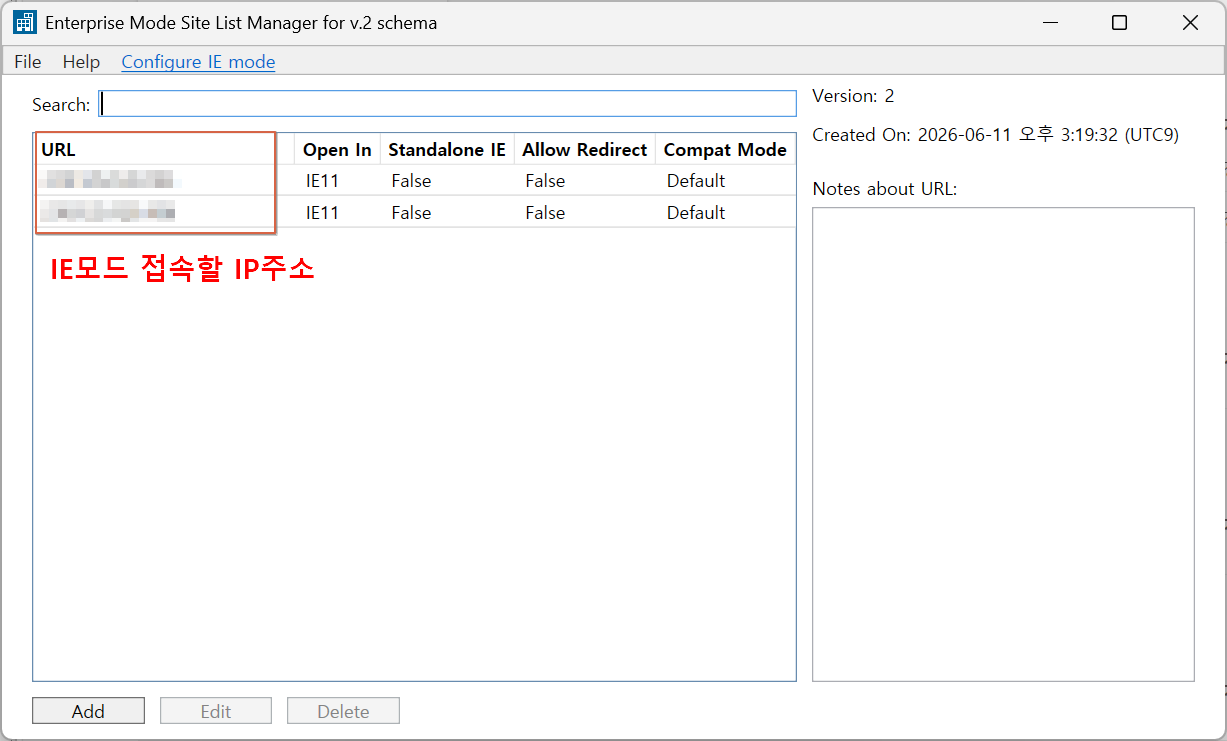Viewport: 1227px width, 741px height.
Task: Open the Configure IE mode link
Action: point(198,62)
